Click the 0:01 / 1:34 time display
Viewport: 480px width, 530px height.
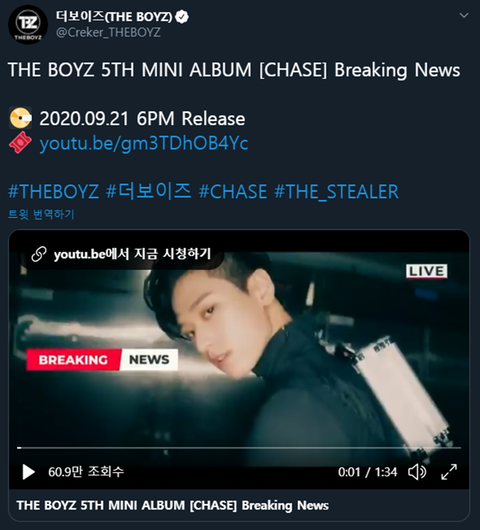(367, 472)
